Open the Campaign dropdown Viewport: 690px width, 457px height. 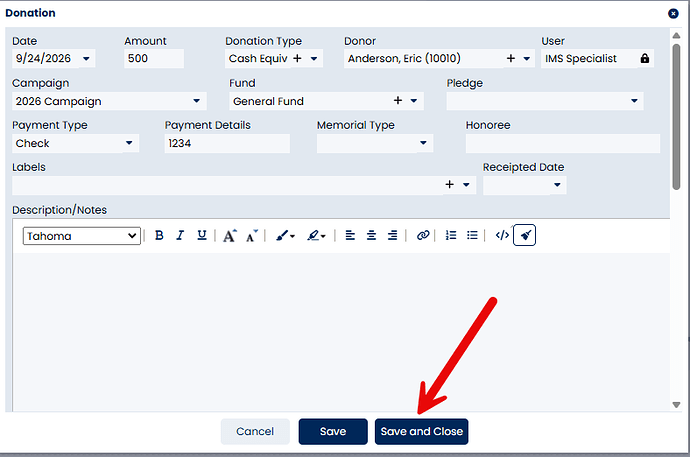point(197,101)
